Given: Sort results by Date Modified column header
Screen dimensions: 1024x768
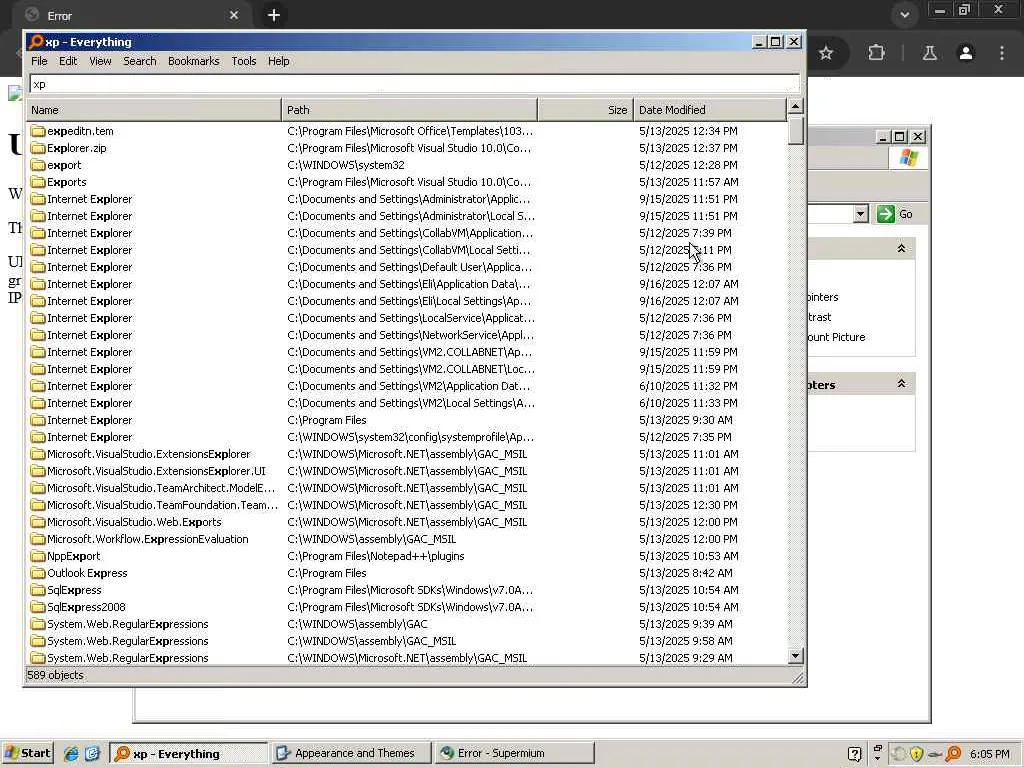Looking at the screenshot, I should click(710, 110).
